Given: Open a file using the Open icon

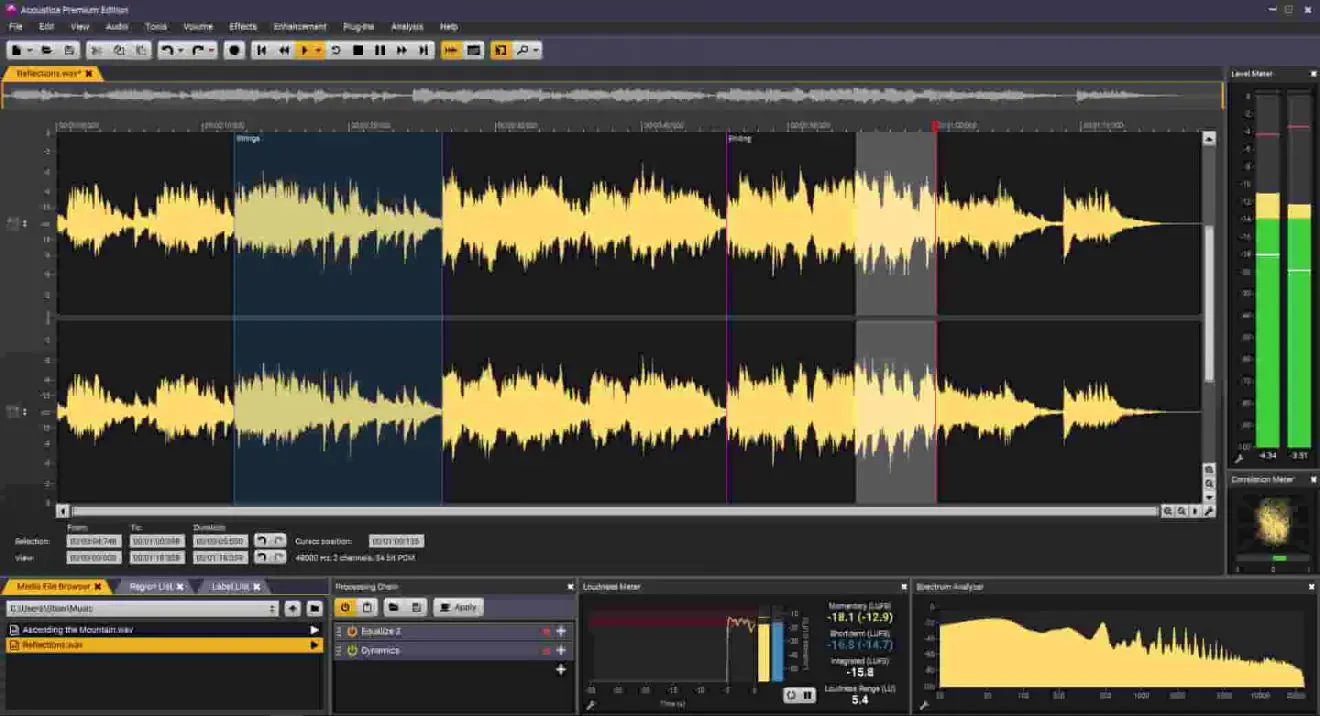Looking at the screenshot, I should 48,49.
